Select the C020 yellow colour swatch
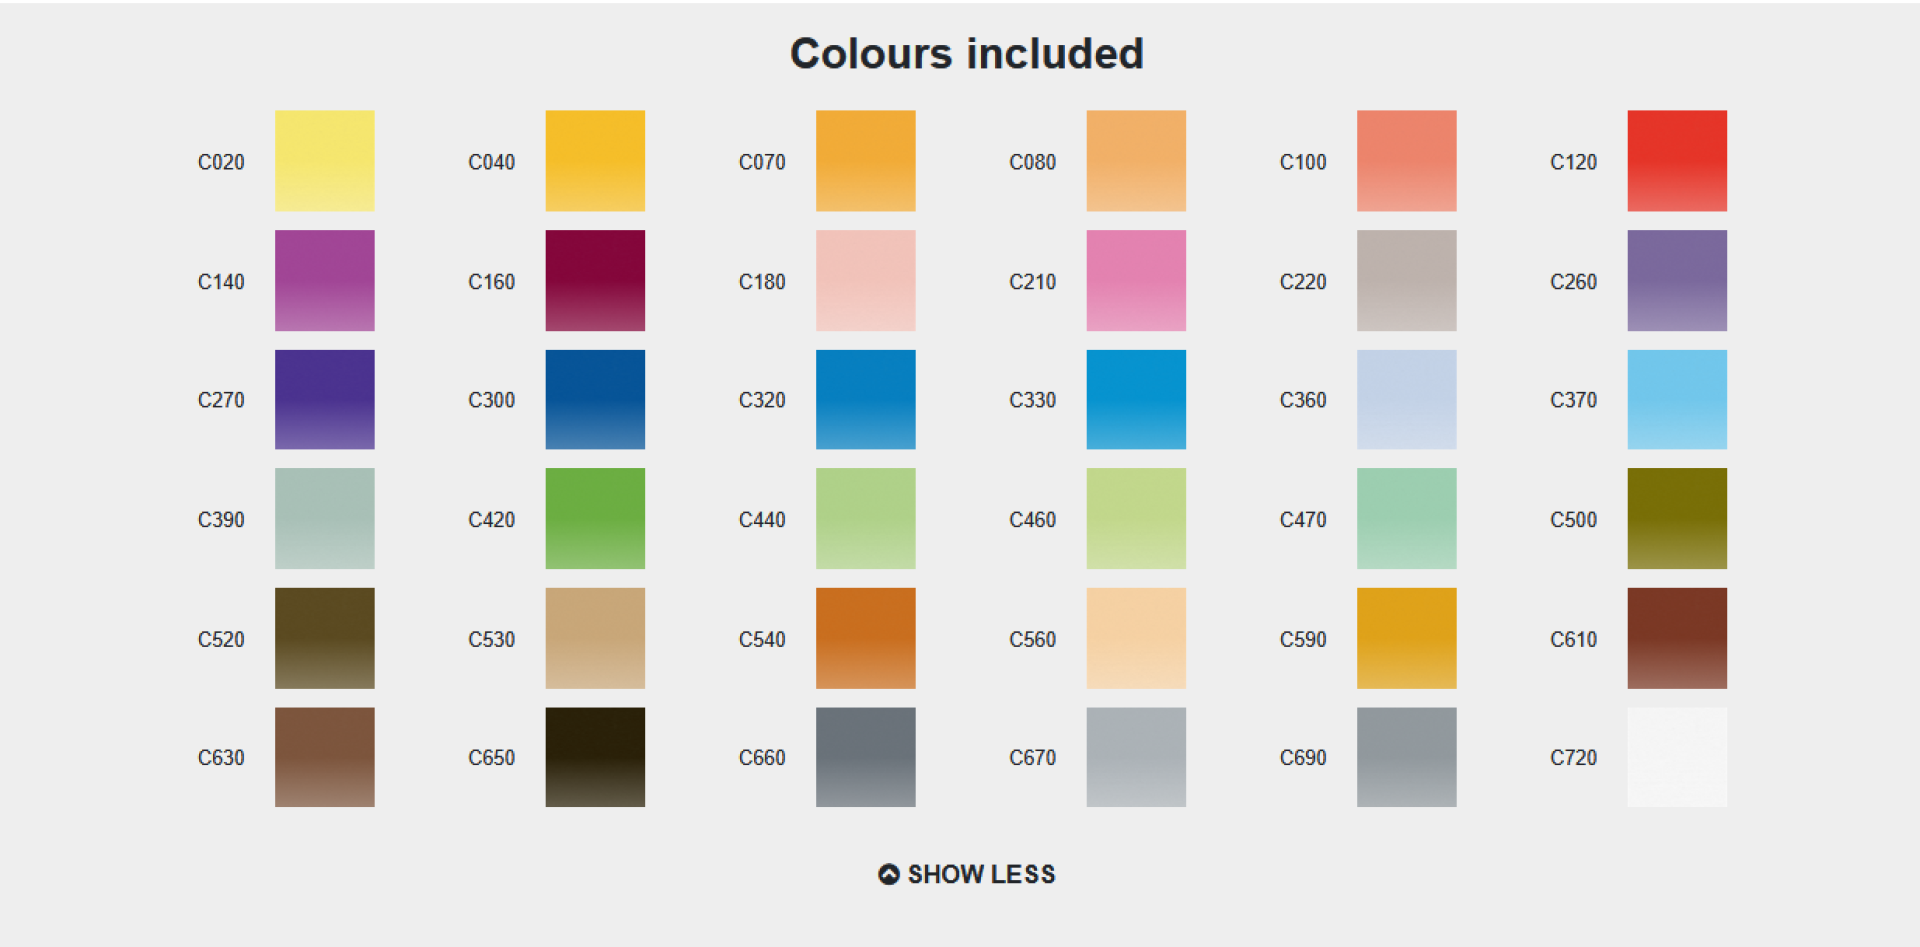The height and width of the screenshot is (947, 1920). click(x=324, y=160)
